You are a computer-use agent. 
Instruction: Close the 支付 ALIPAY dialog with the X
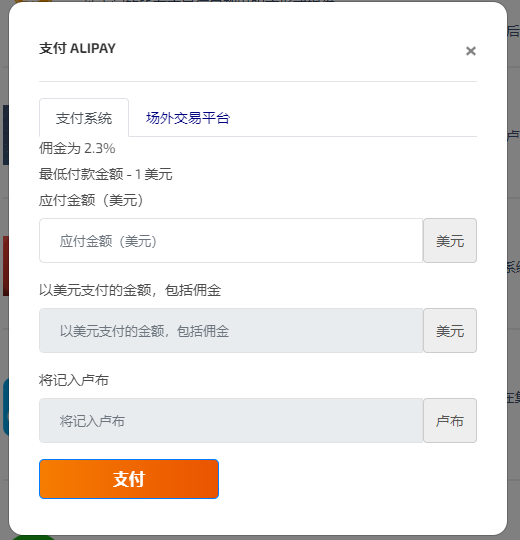(470, 51)
